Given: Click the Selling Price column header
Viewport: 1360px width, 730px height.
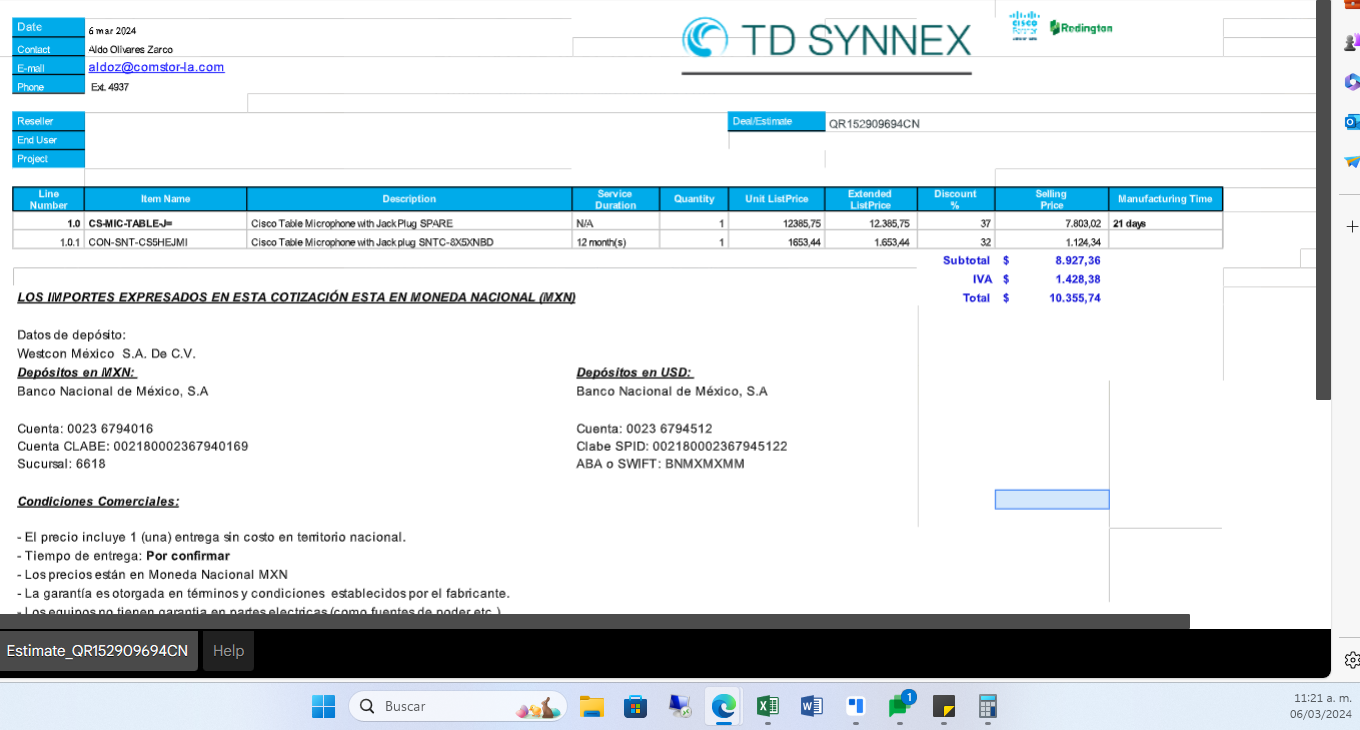Looking at the screenshot, I should tap(1052, 199).
